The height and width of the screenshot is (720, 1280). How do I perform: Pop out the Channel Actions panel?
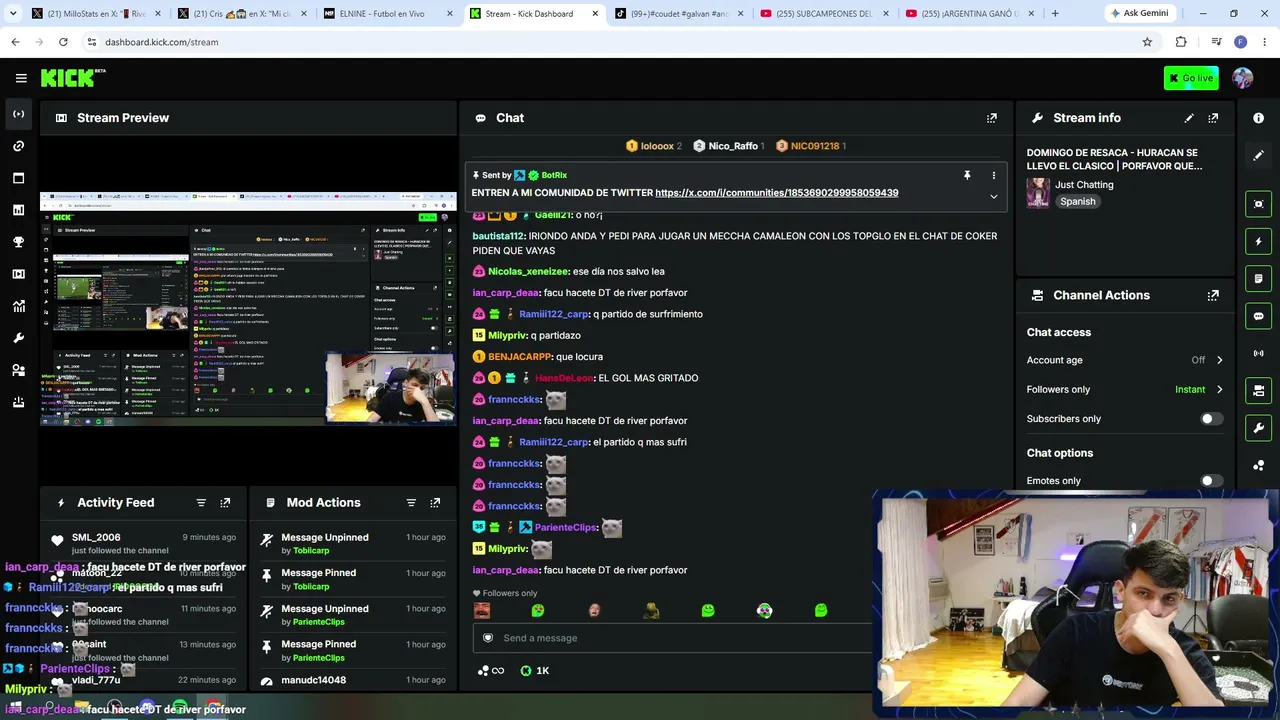click(x=1213, y=295)
